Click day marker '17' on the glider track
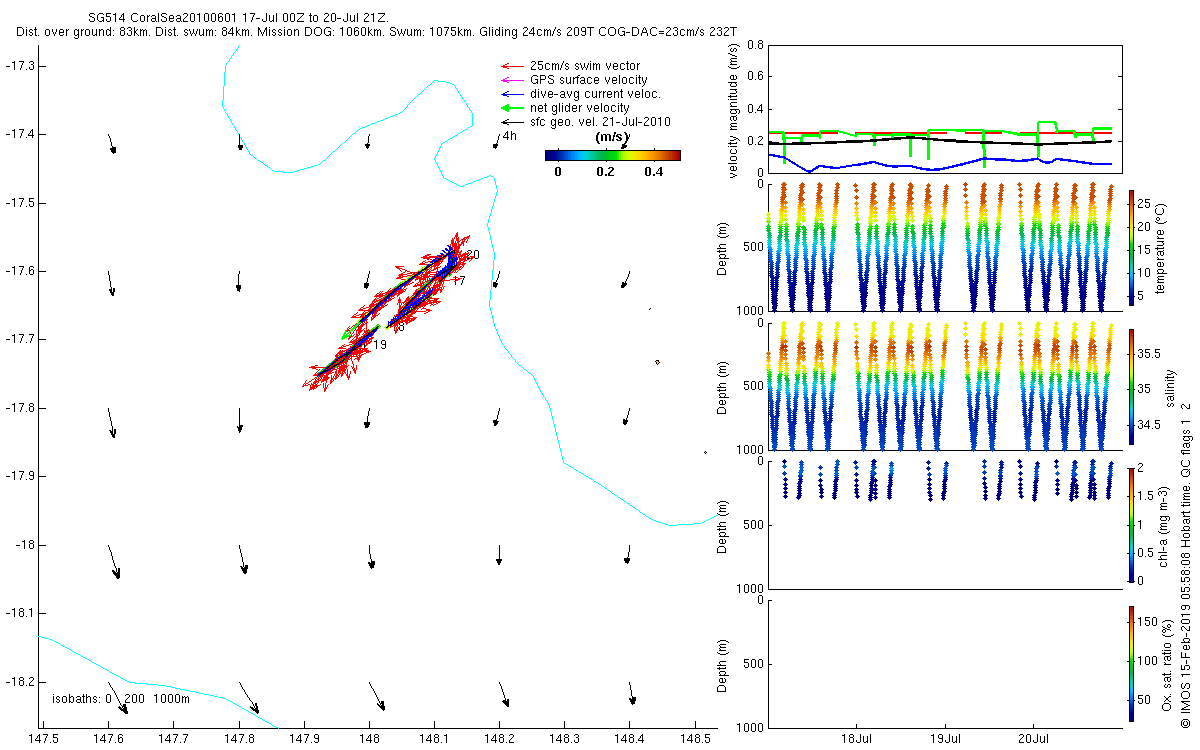Viewport: 1200px width, 750px height. pos(459,281)
